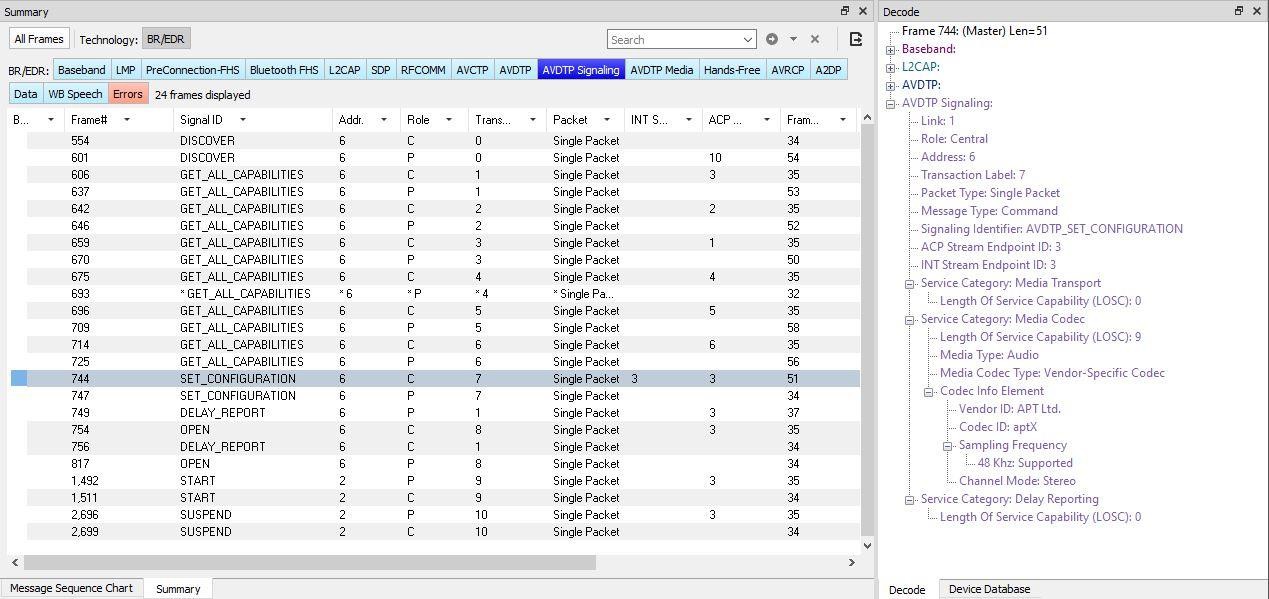Collapse the Sampling Frequency node
Viewport: 1269px width, 599px height.
(x=948, y=445)
